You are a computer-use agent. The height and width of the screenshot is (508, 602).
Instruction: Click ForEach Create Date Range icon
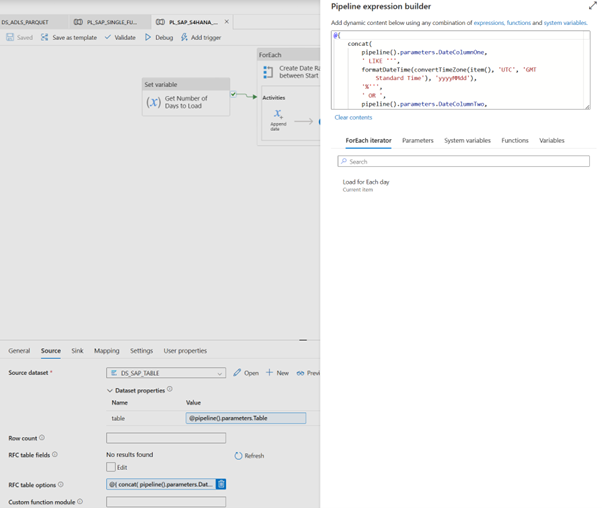(268, 72)
